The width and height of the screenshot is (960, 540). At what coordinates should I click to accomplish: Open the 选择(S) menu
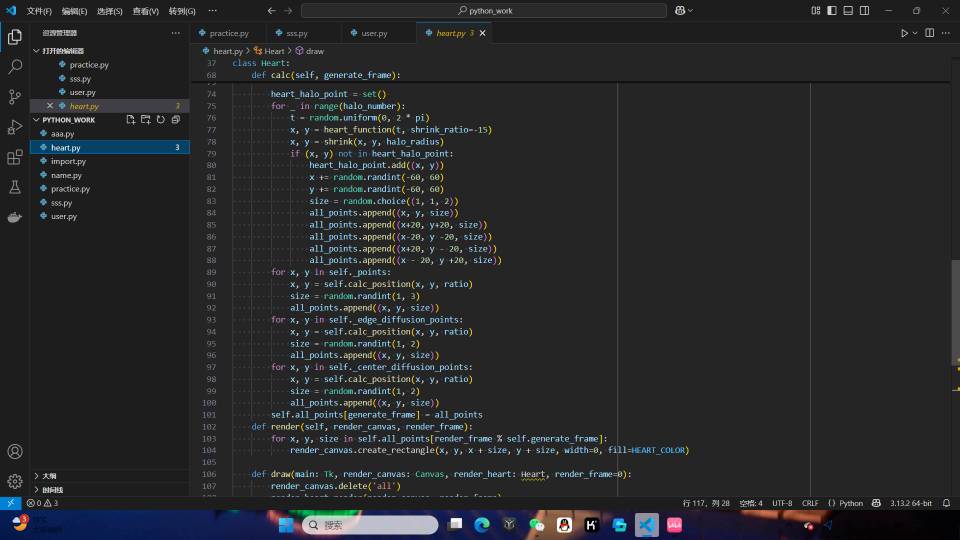(x=110, y=11)
